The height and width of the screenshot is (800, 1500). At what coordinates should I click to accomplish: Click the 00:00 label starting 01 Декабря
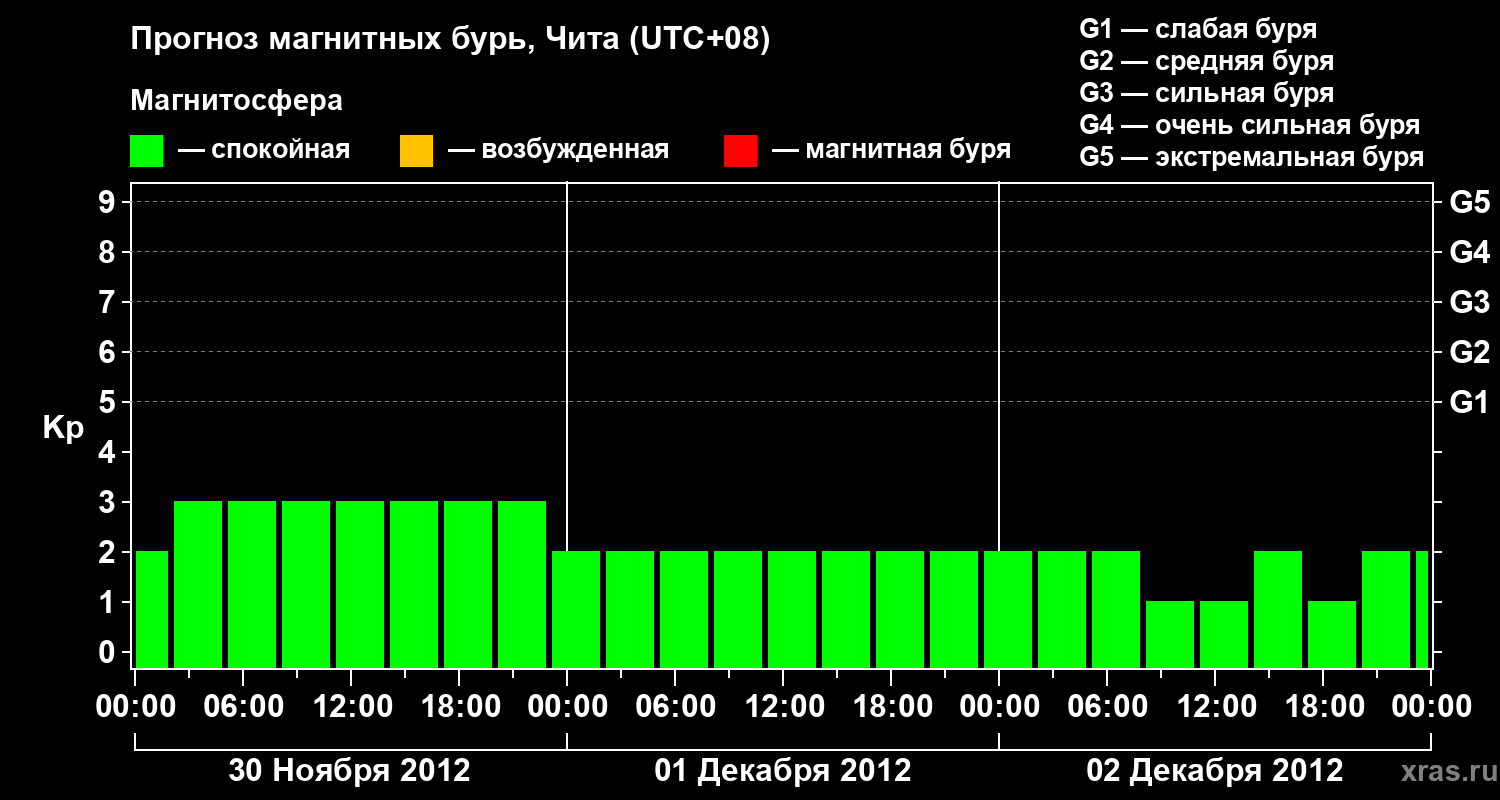tap(569, 707)
